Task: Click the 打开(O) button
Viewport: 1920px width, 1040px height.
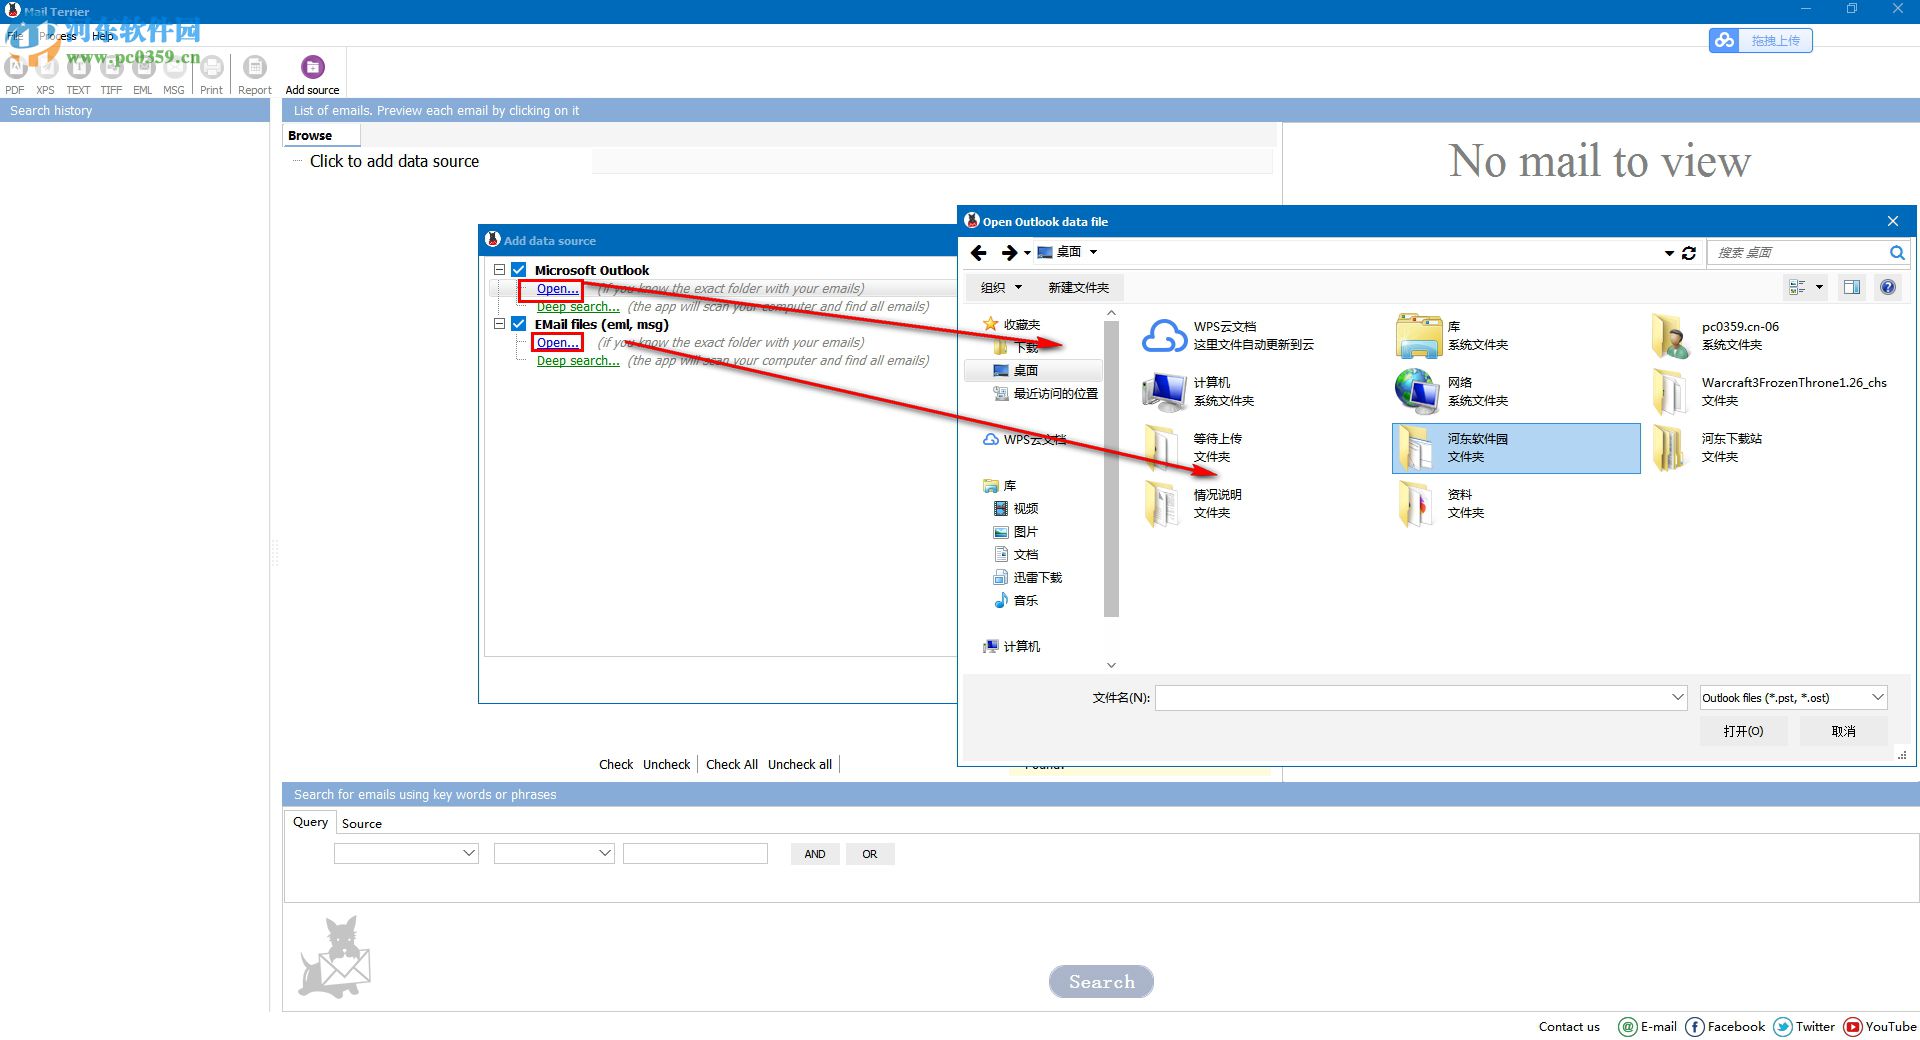Action: point(1743,731)
